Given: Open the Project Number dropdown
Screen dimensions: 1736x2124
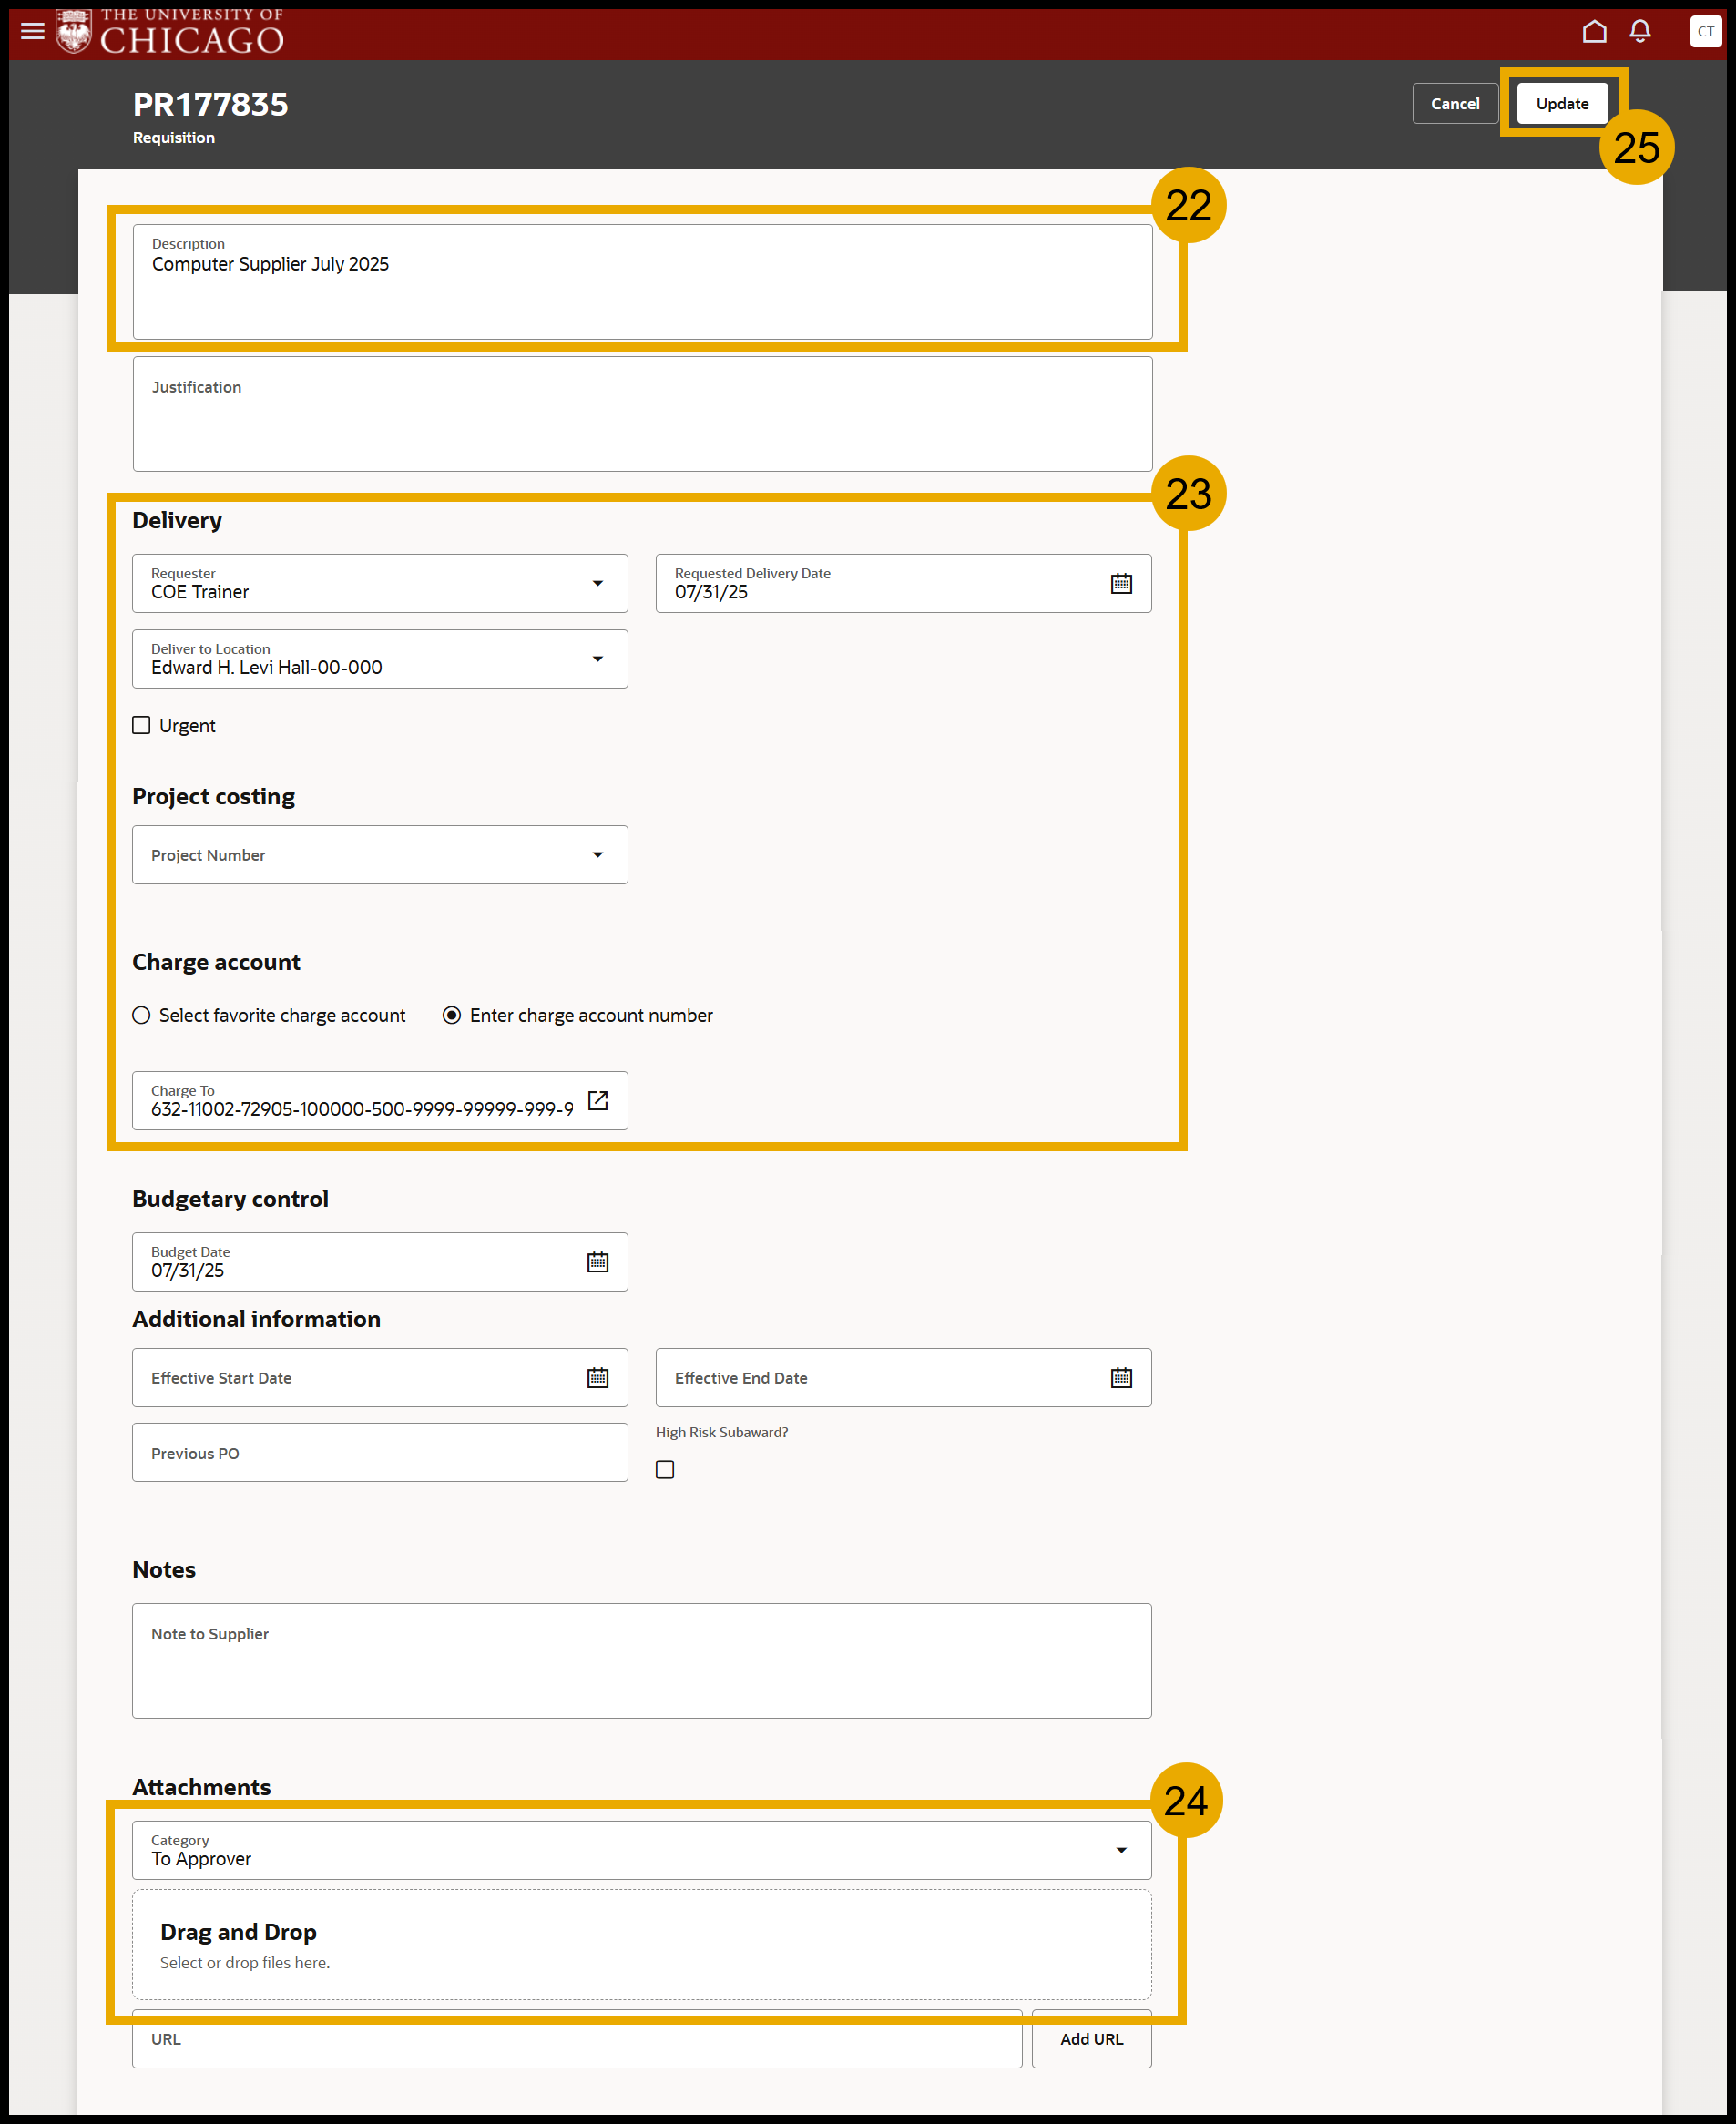Looking at the screenshot, I should point(597,854).
